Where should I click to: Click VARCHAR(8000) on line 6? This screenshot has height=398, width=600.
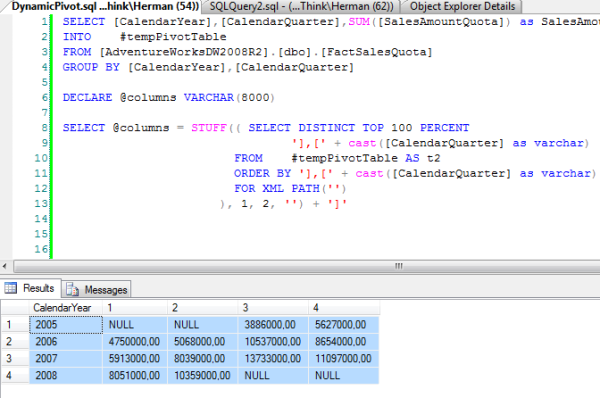click(x=229, y=98)
